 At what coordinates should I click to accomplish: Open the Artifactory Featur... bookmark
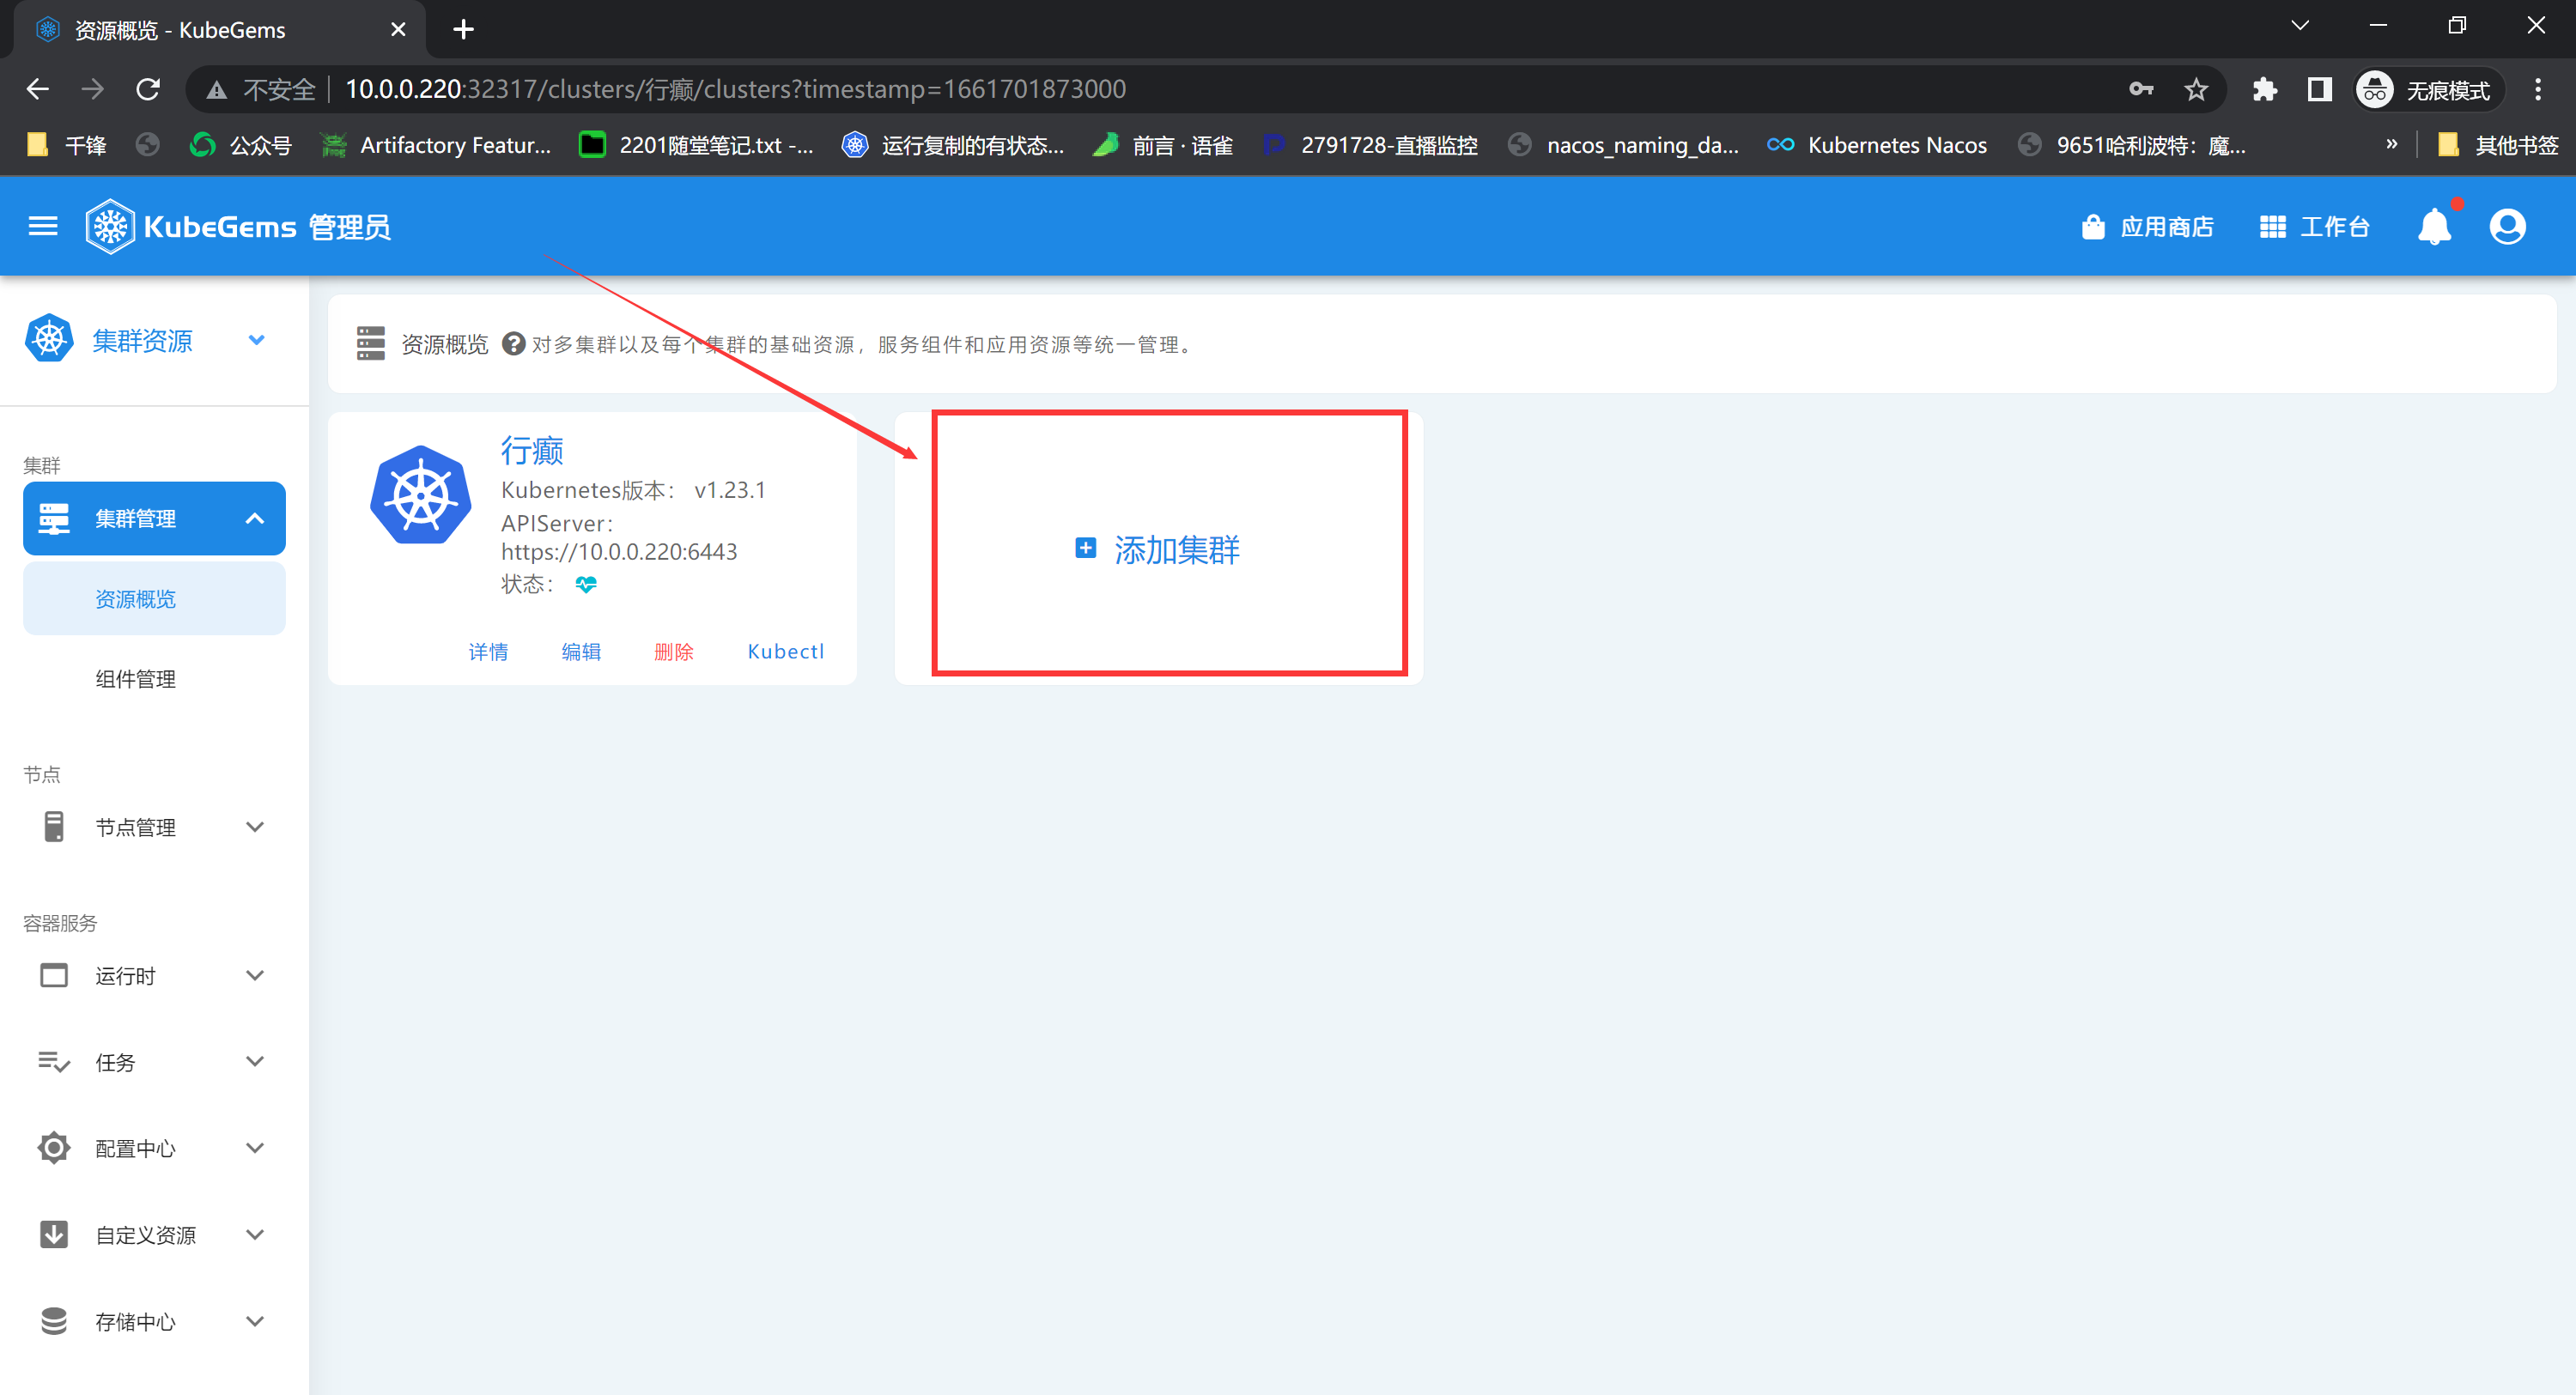436,146
